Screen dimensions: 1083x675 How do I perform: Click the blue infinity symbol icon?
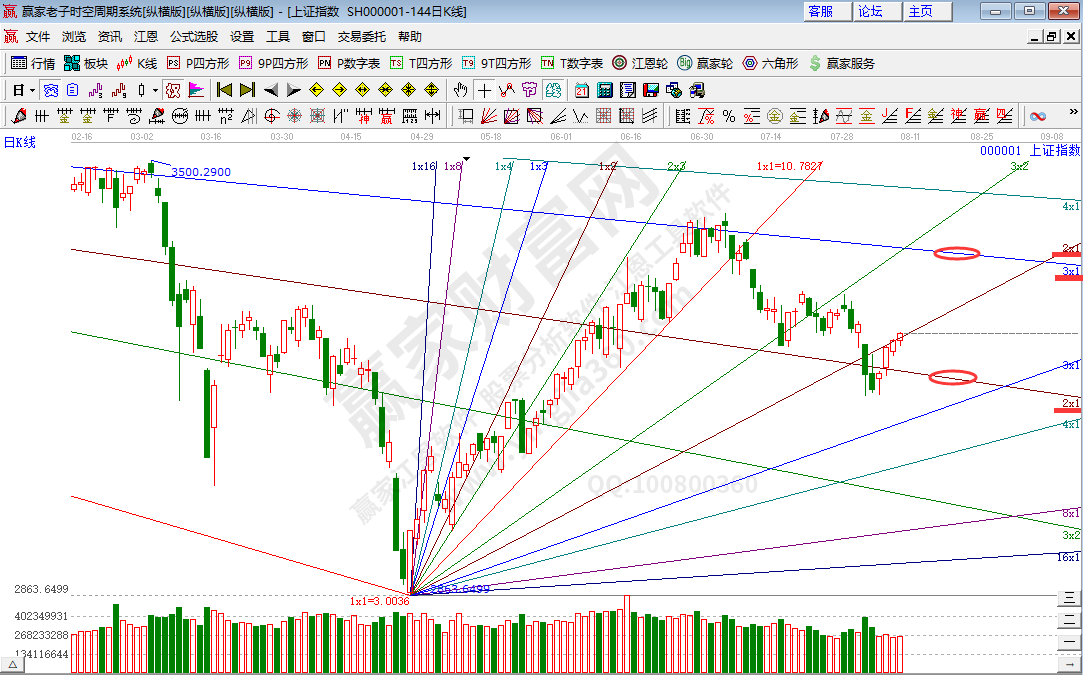[x=1037, y=116]
